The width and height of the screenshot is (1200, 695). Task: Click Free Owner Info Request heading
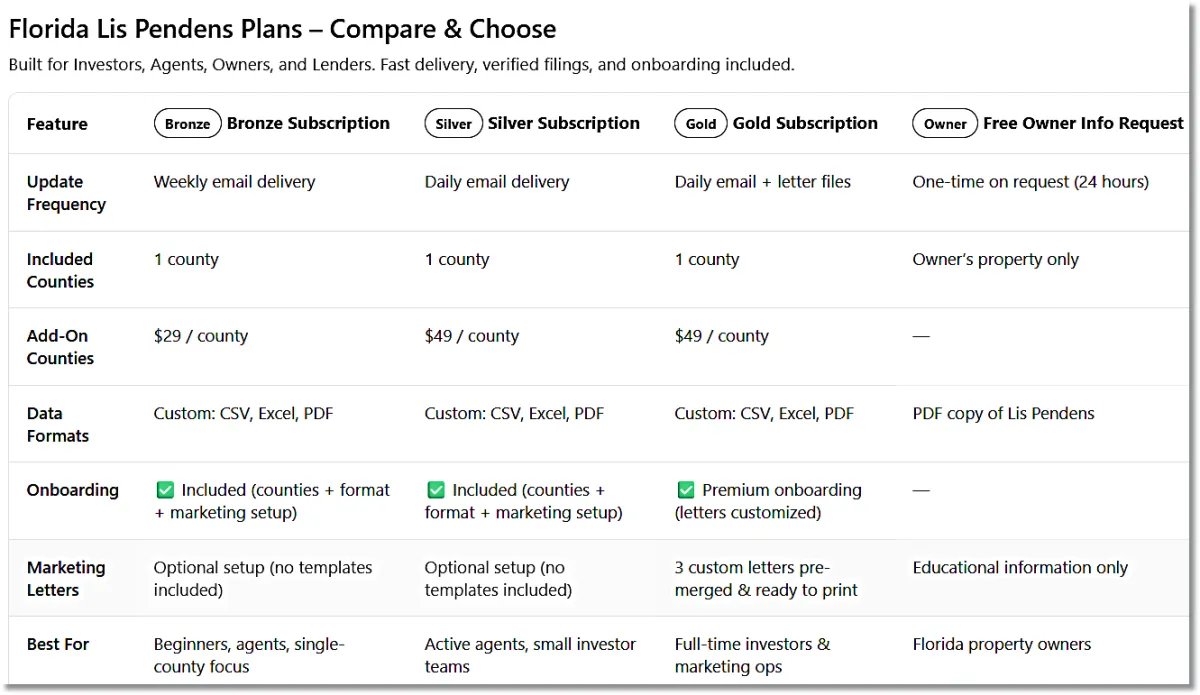[1083, 123]
